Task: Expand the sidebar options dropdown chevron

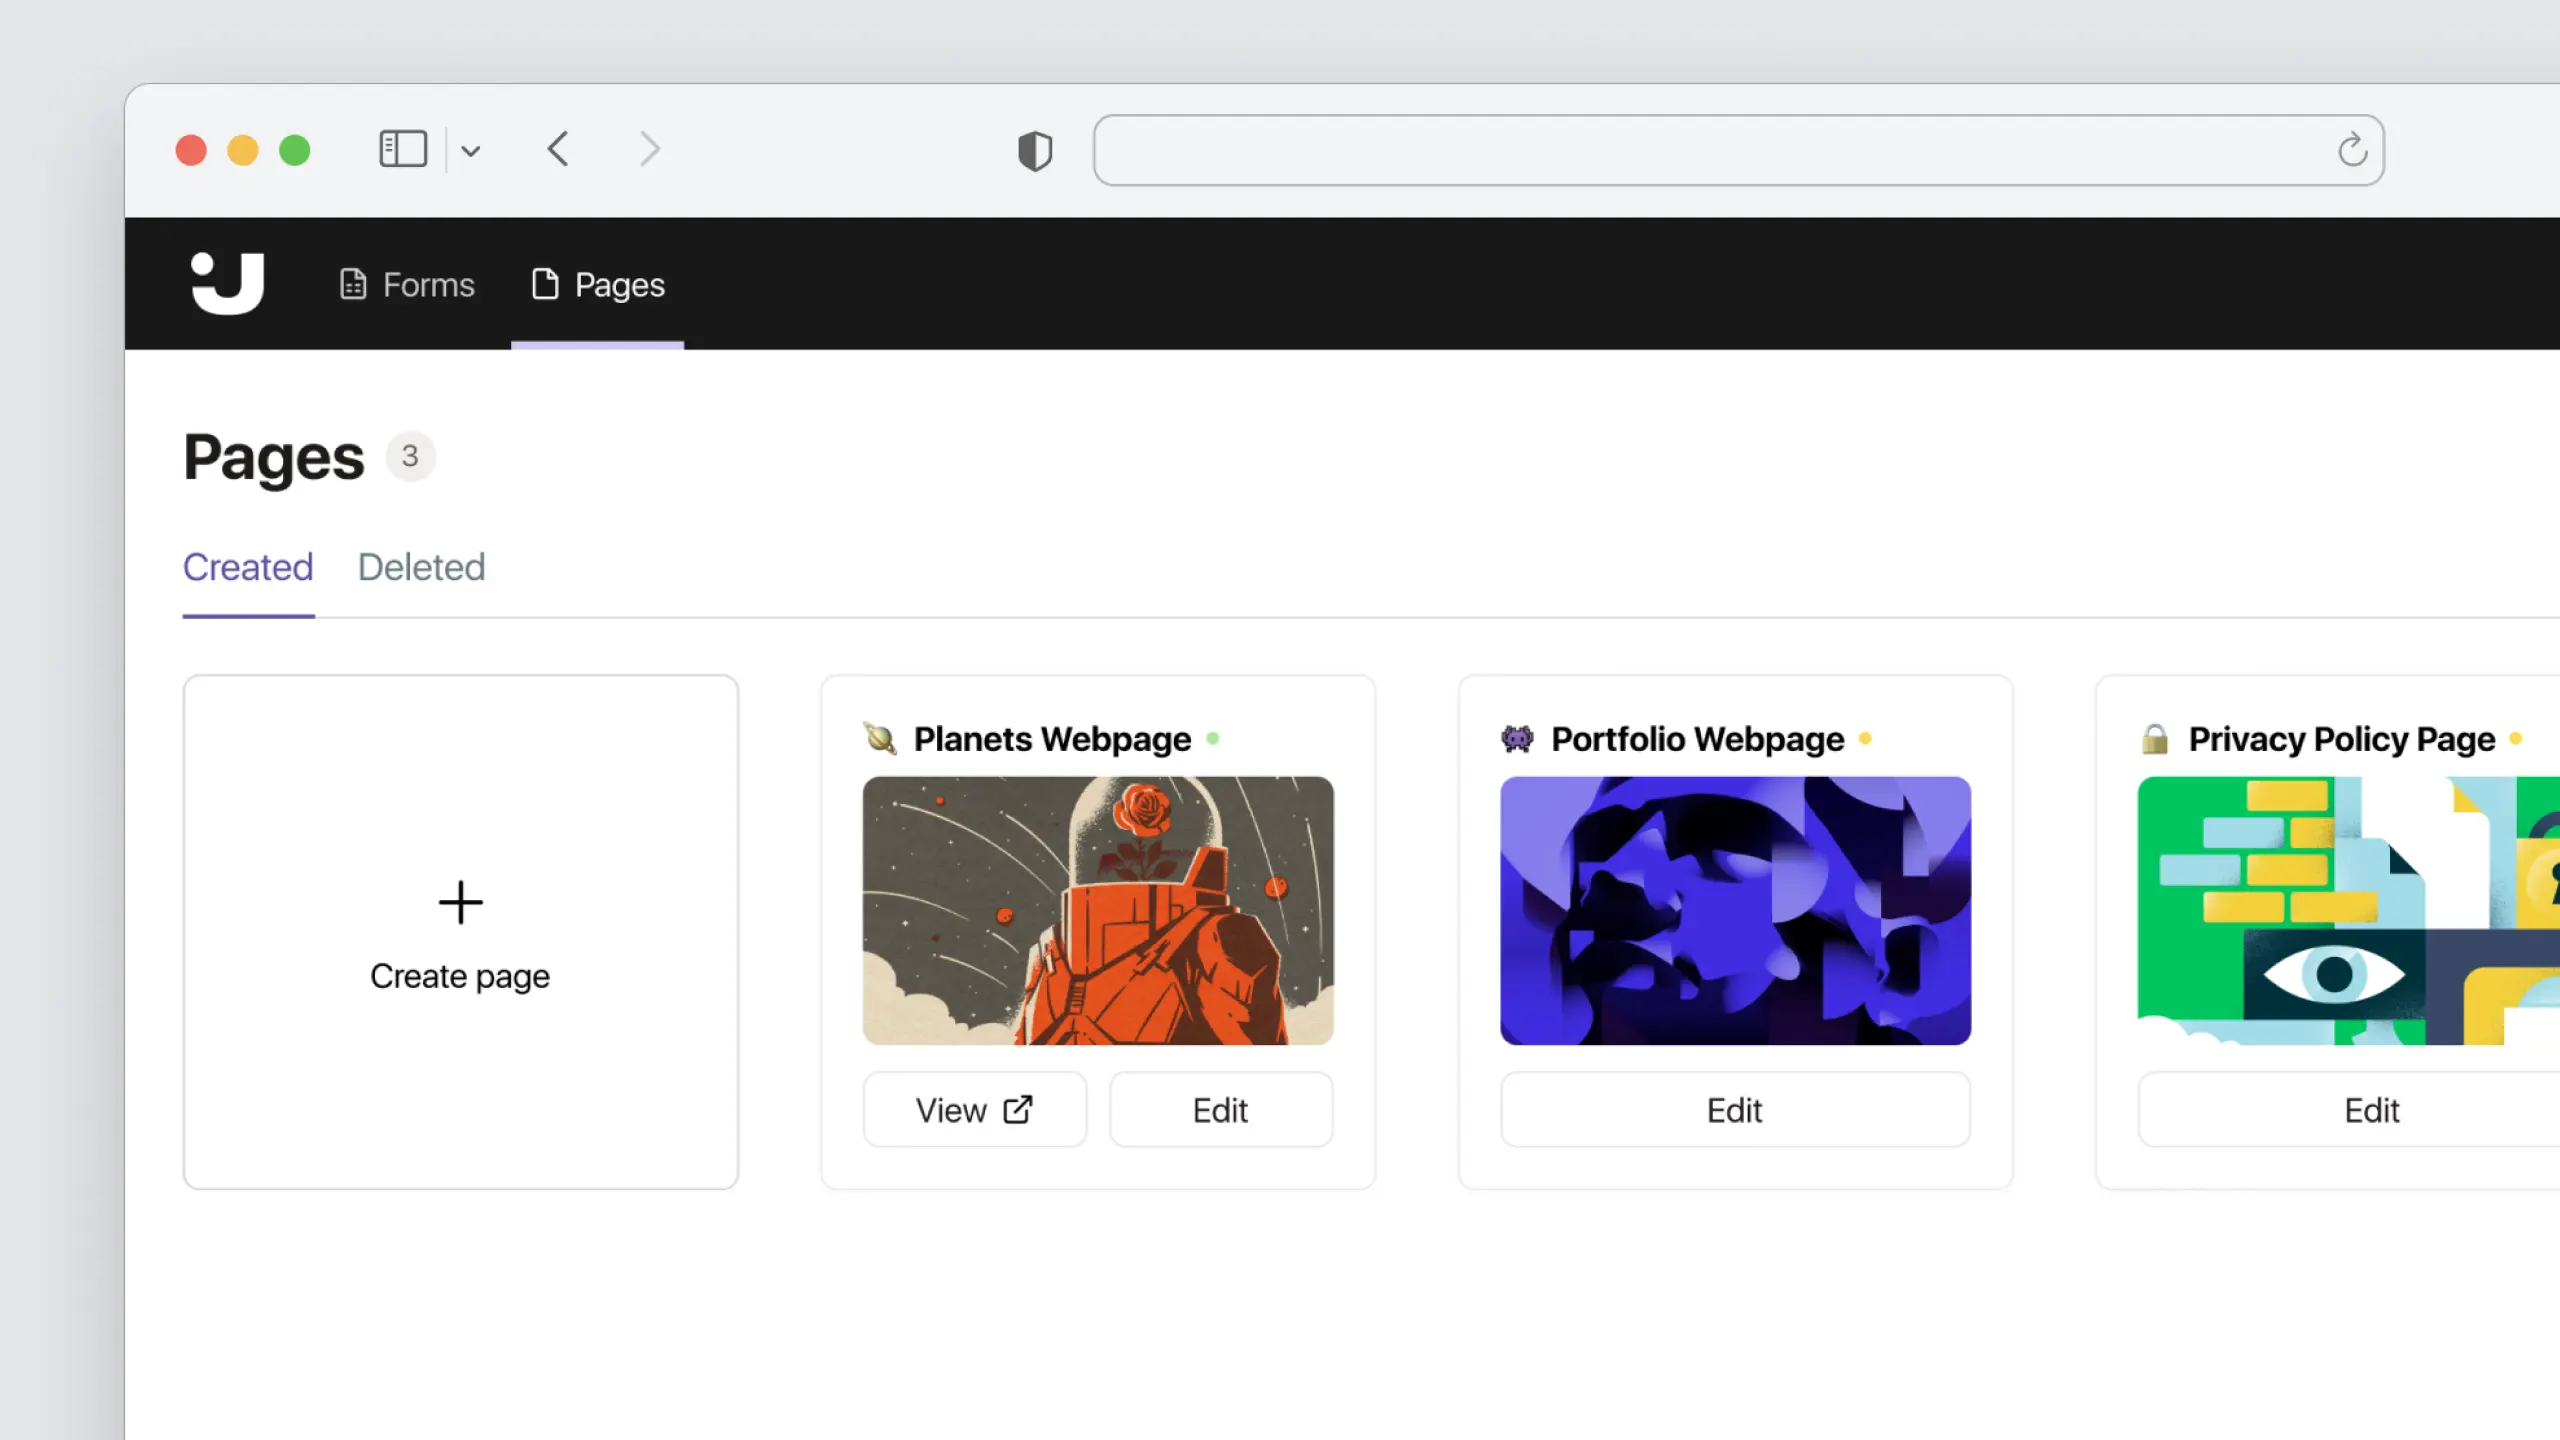Action: (x=471, y=151)
